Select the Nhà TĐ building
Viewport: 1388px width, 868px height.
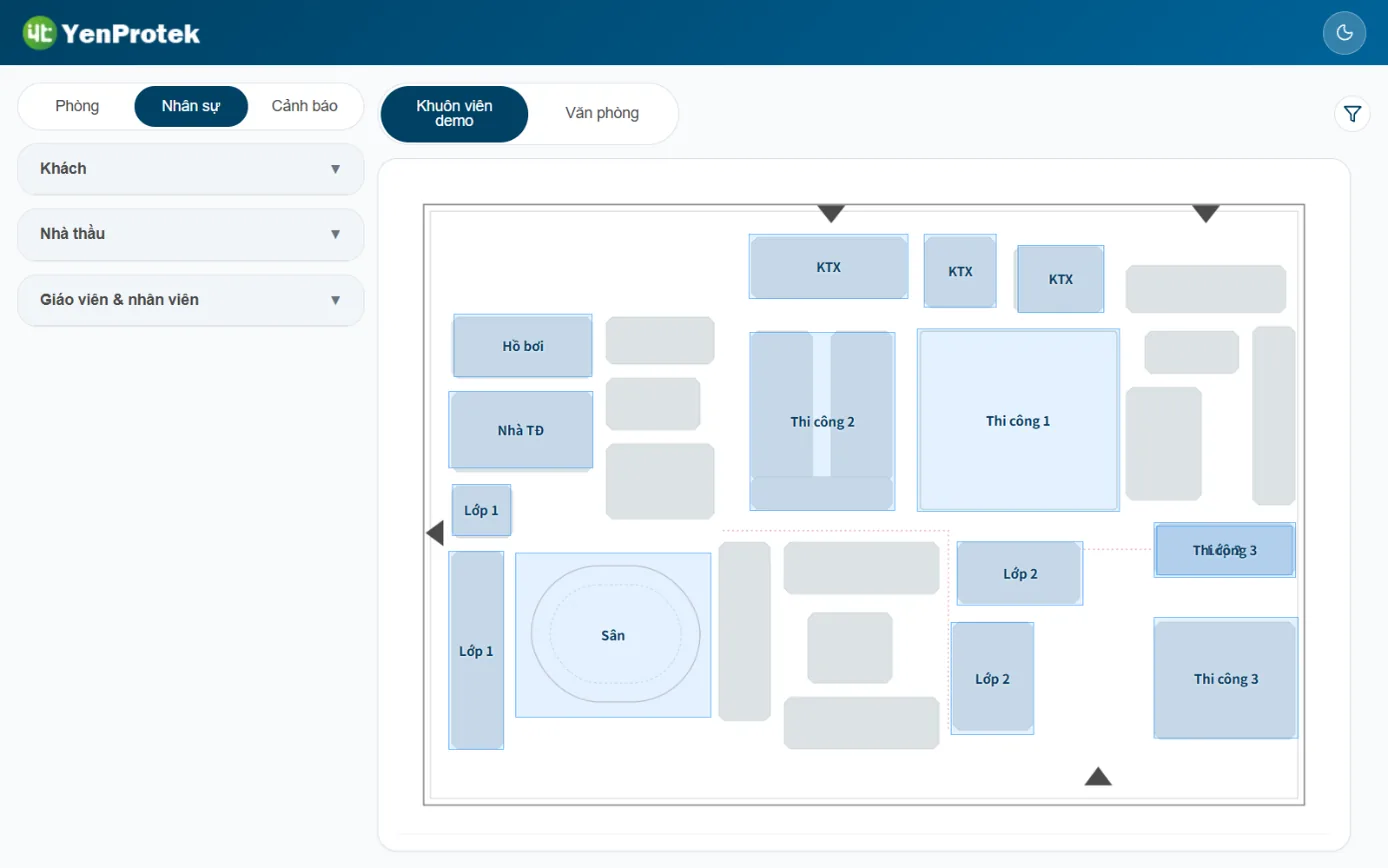521,431
